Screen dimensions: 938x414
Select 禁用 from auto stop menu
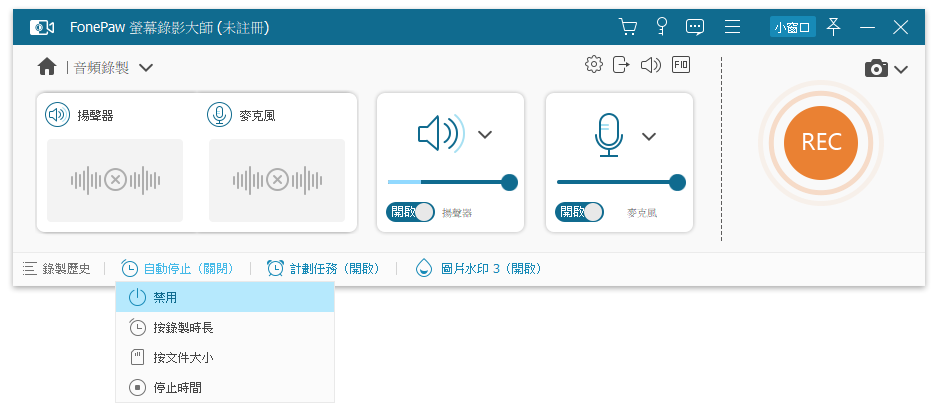225,297
